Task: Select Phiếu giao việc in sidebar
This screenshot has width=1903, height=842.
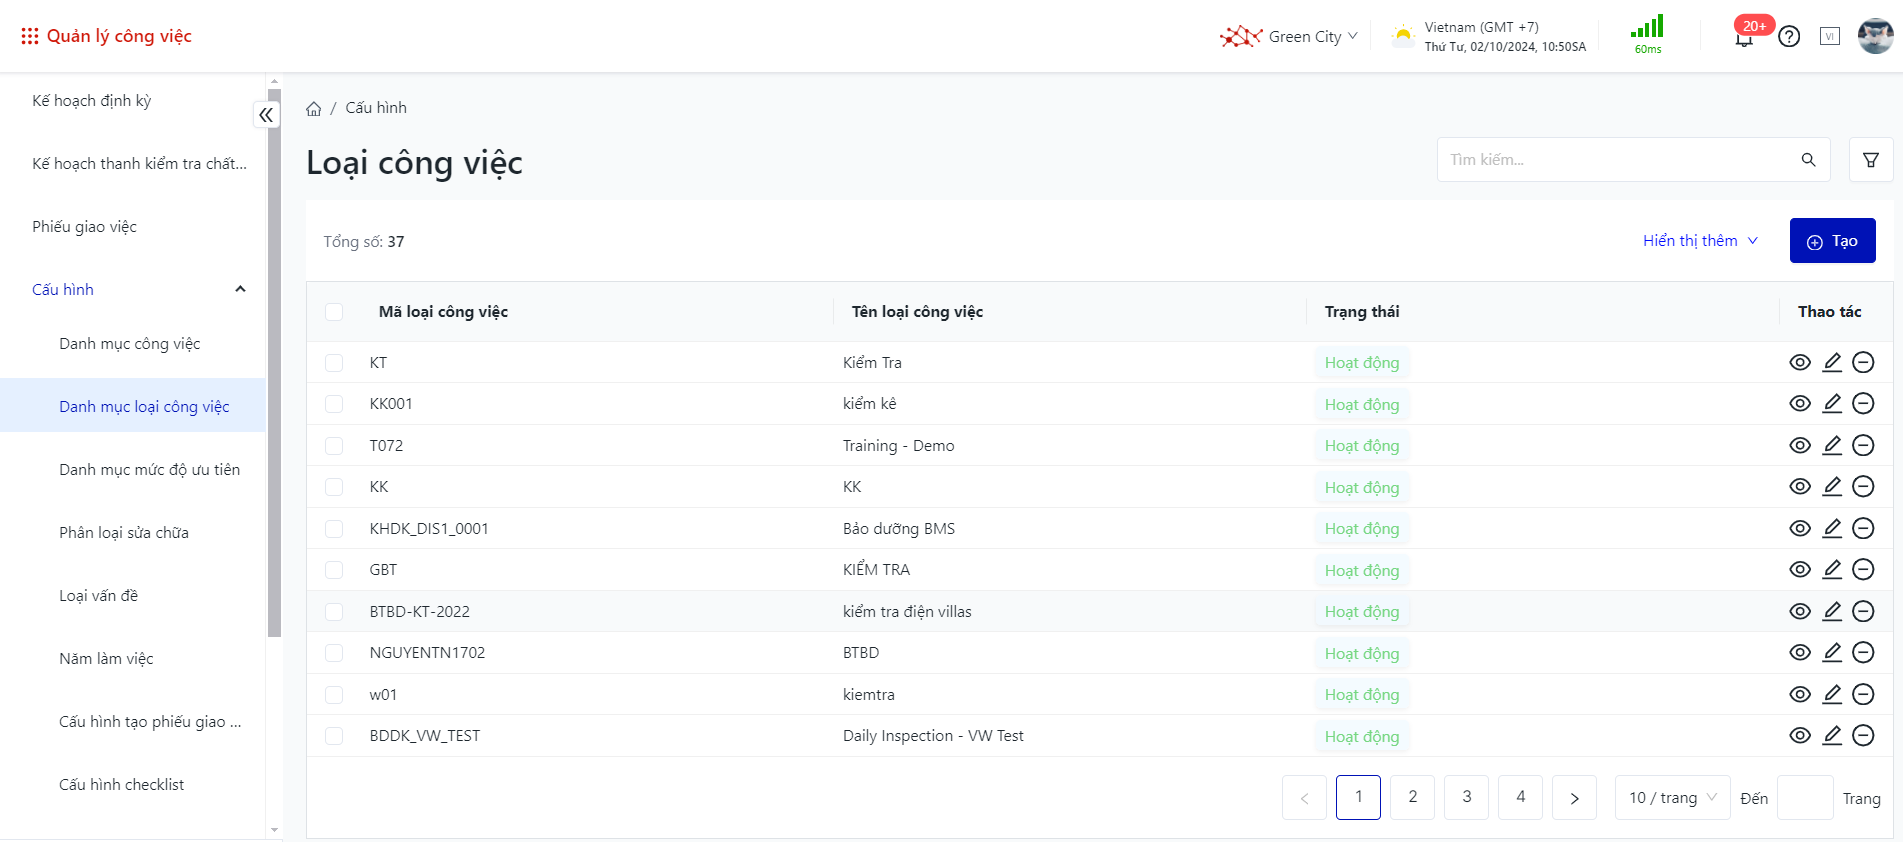Action: click(84, 227)
